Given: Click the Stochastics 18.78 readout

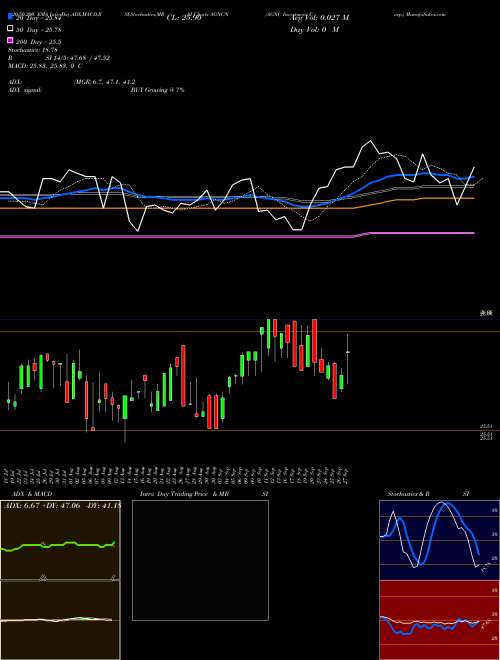Looking at the screenshot, I should coord(33,50).
